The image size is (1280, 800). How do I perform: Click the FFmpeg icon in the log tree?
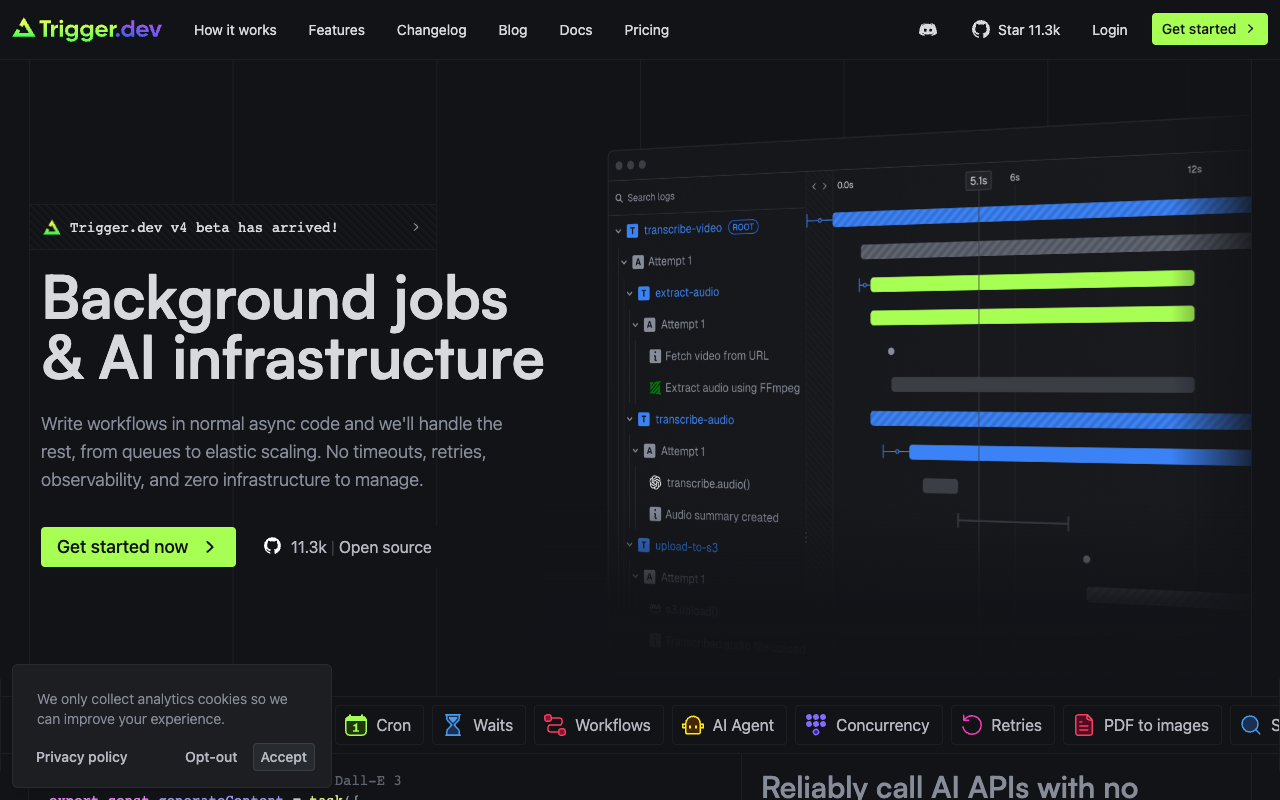point(655,387)
